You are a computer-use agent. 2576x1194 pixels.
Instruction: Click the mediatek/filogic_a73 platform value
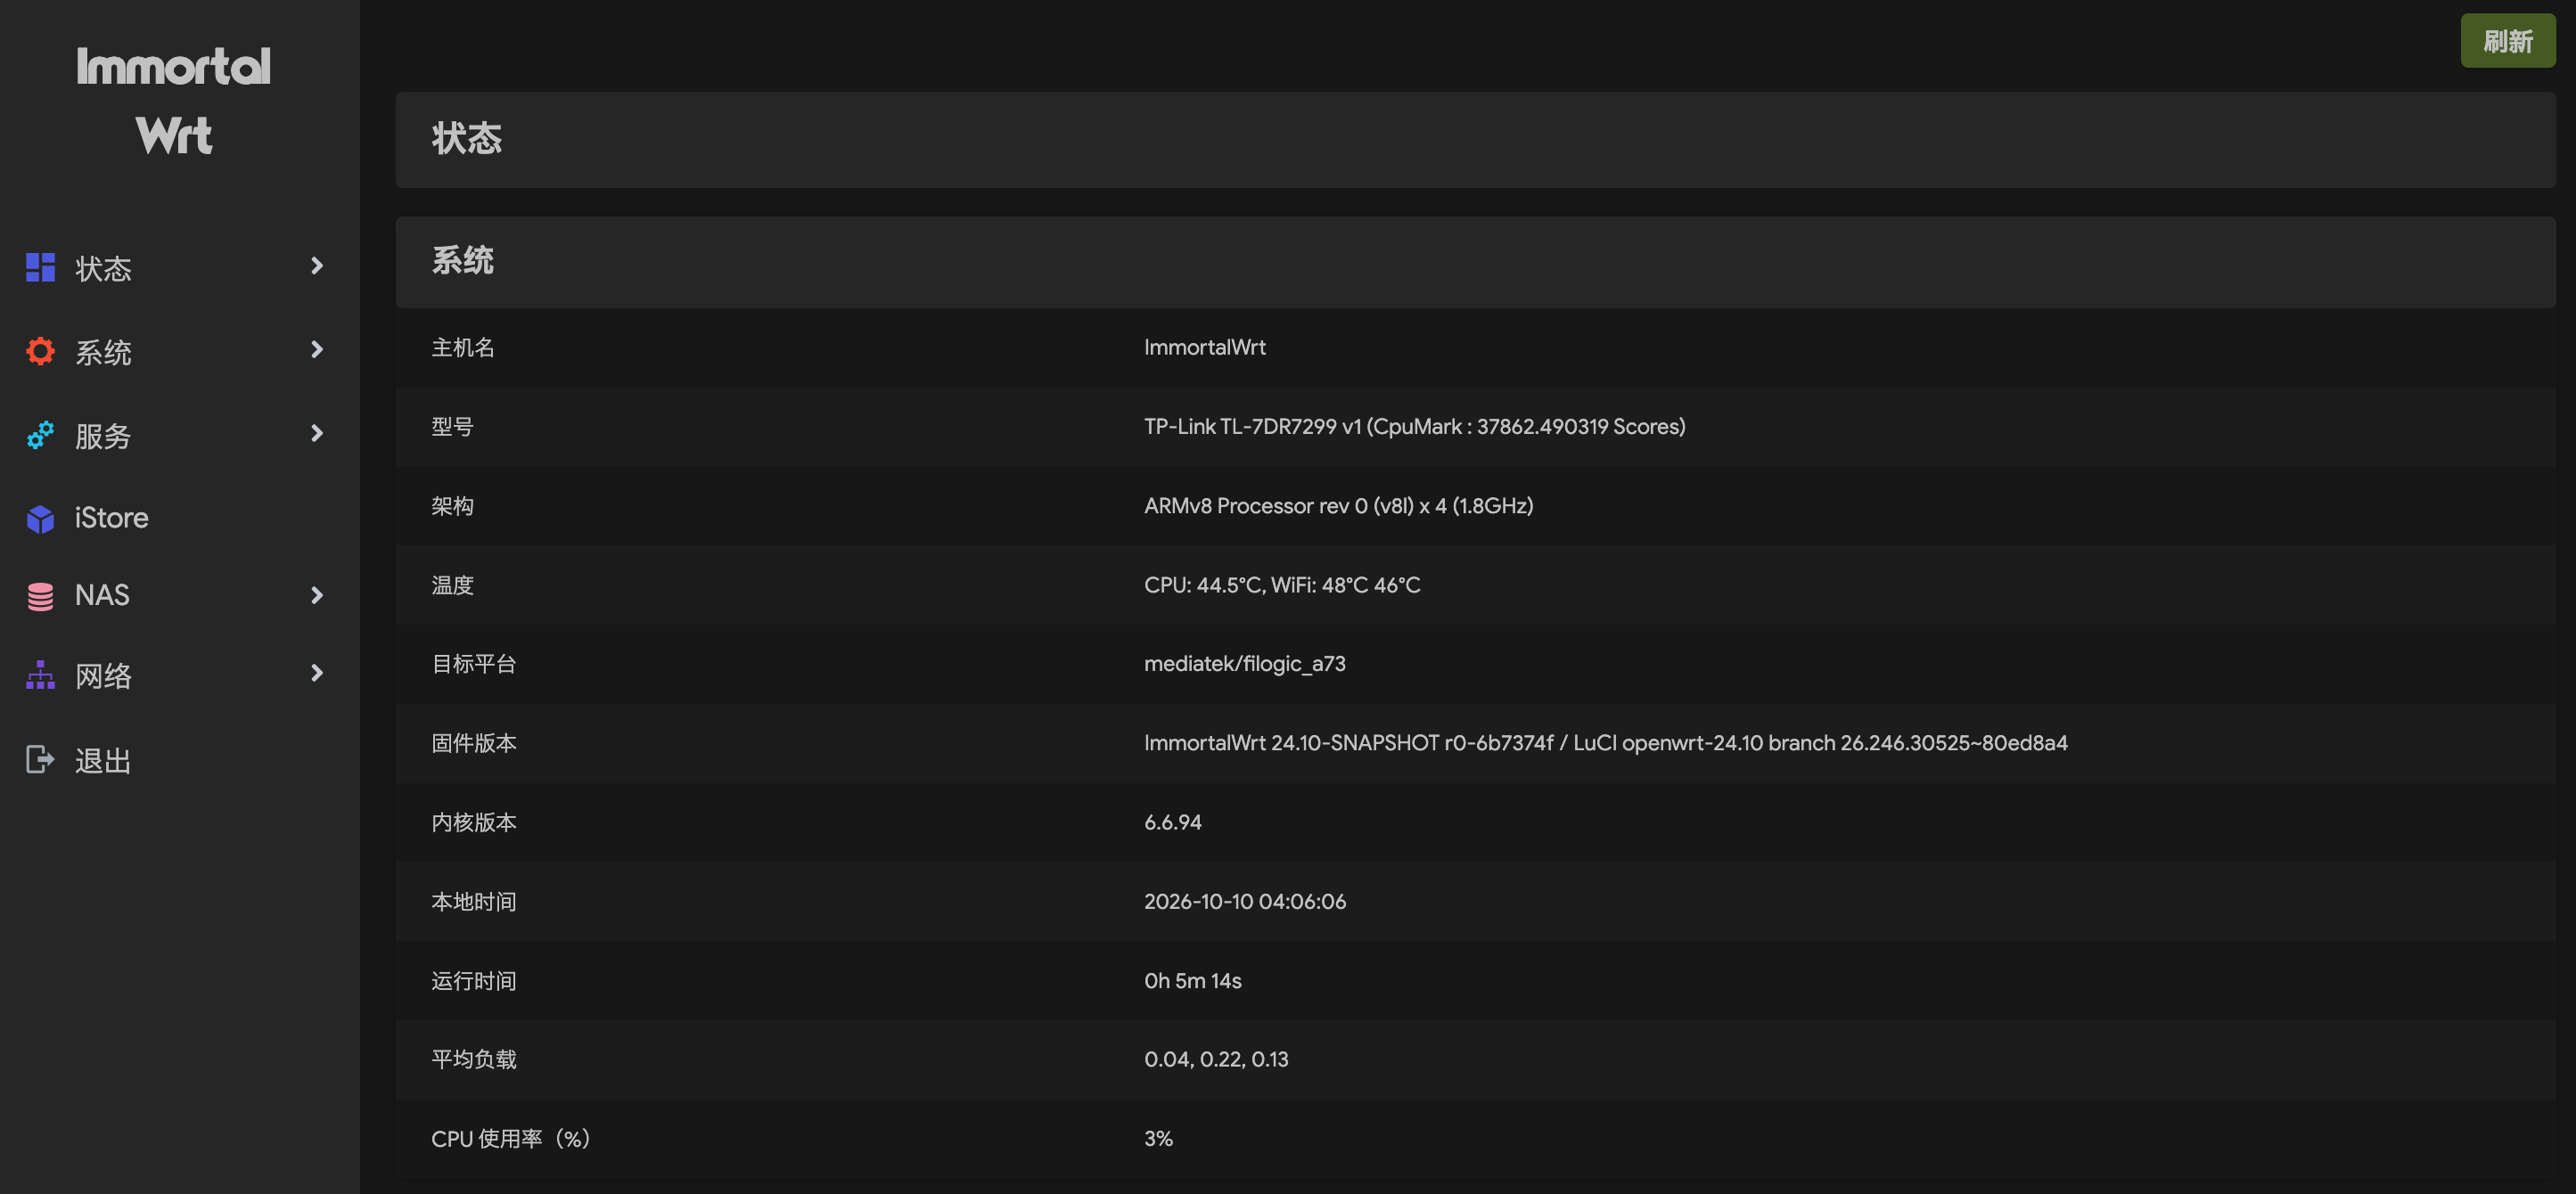tap(1245, 664)
